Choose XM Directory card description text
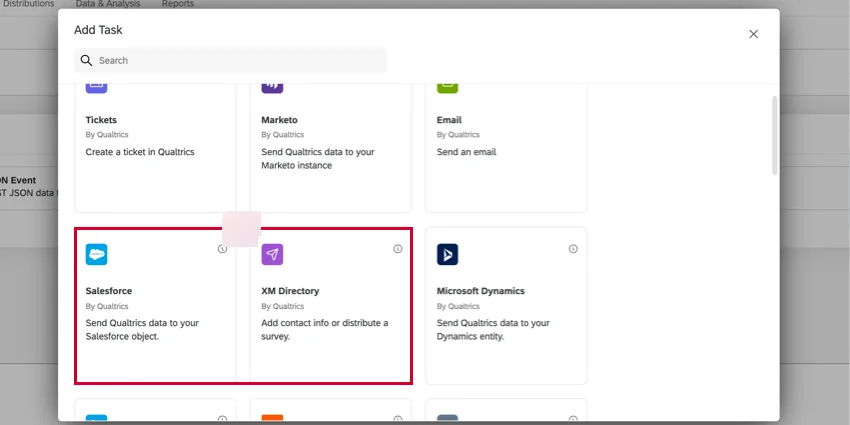 click(324, 329)
